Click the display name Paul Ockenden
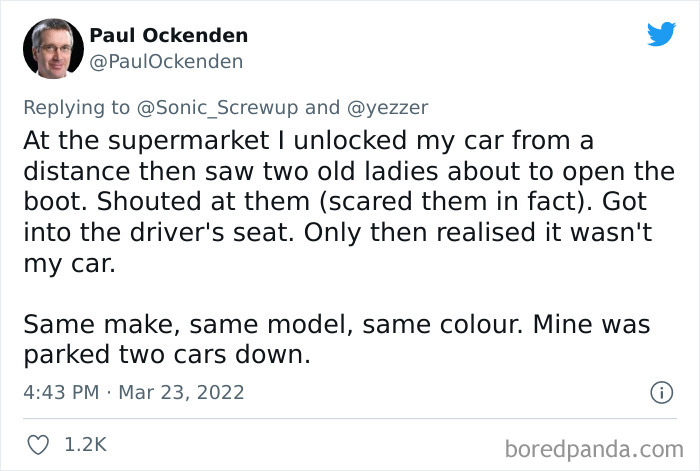Screen dimensions: 700x471 [169, 36]
